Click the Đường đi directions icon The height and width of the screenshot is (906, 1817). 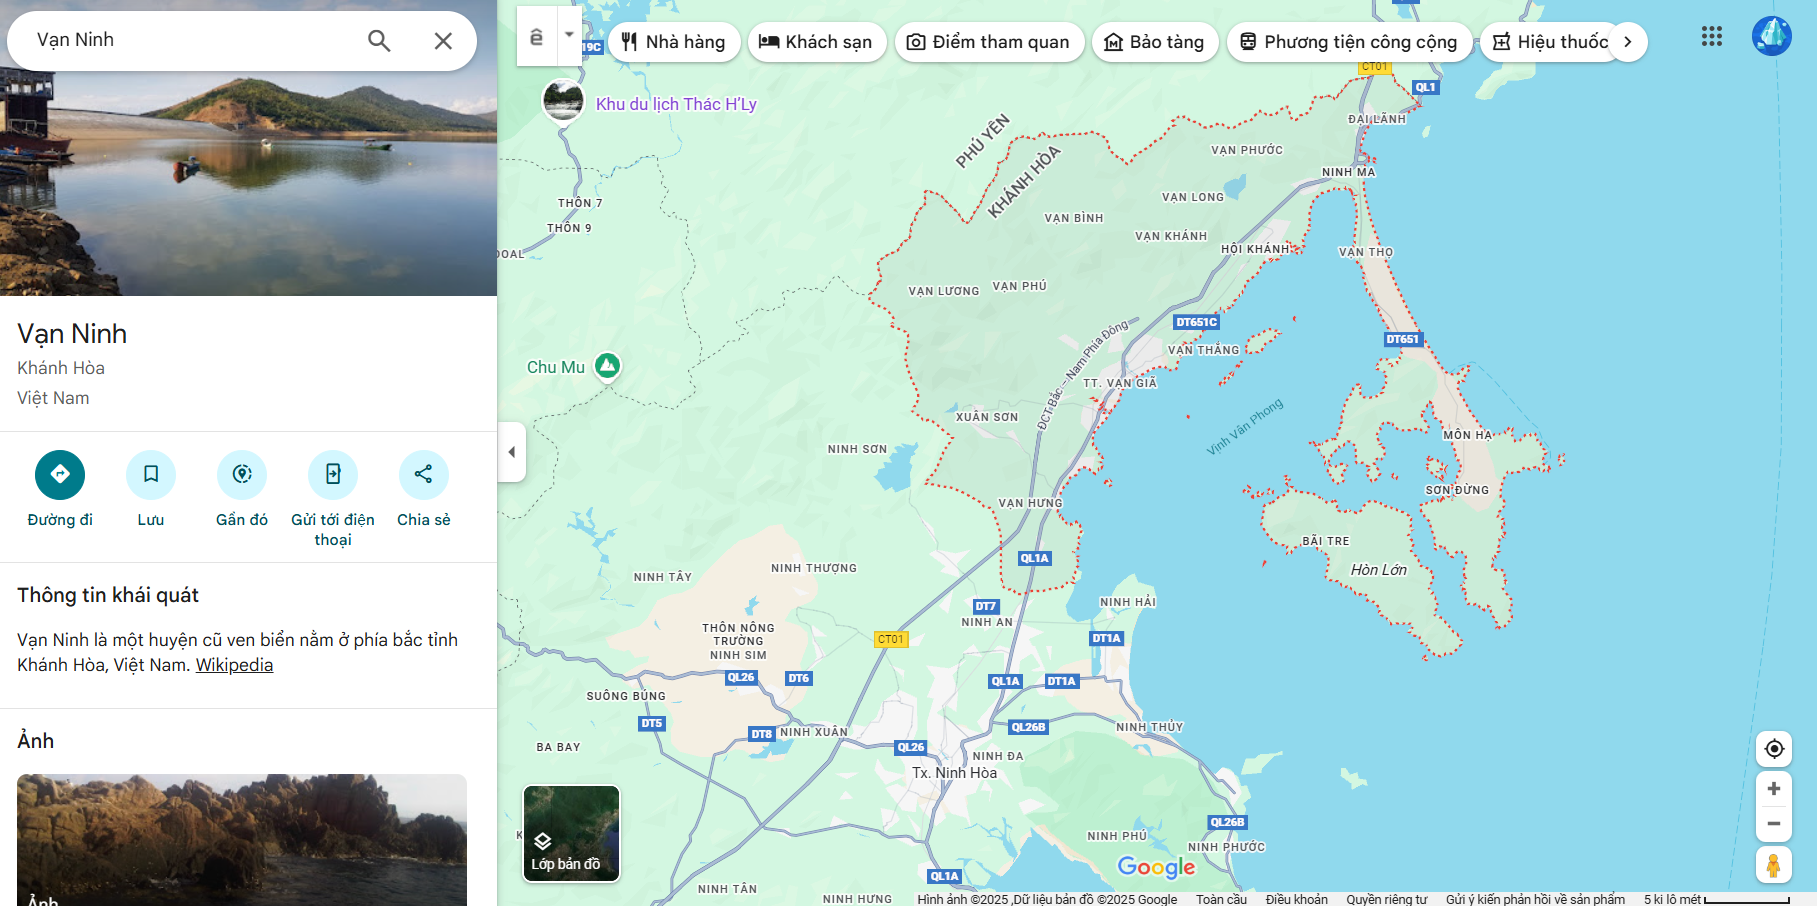click(x=60, y=474)
